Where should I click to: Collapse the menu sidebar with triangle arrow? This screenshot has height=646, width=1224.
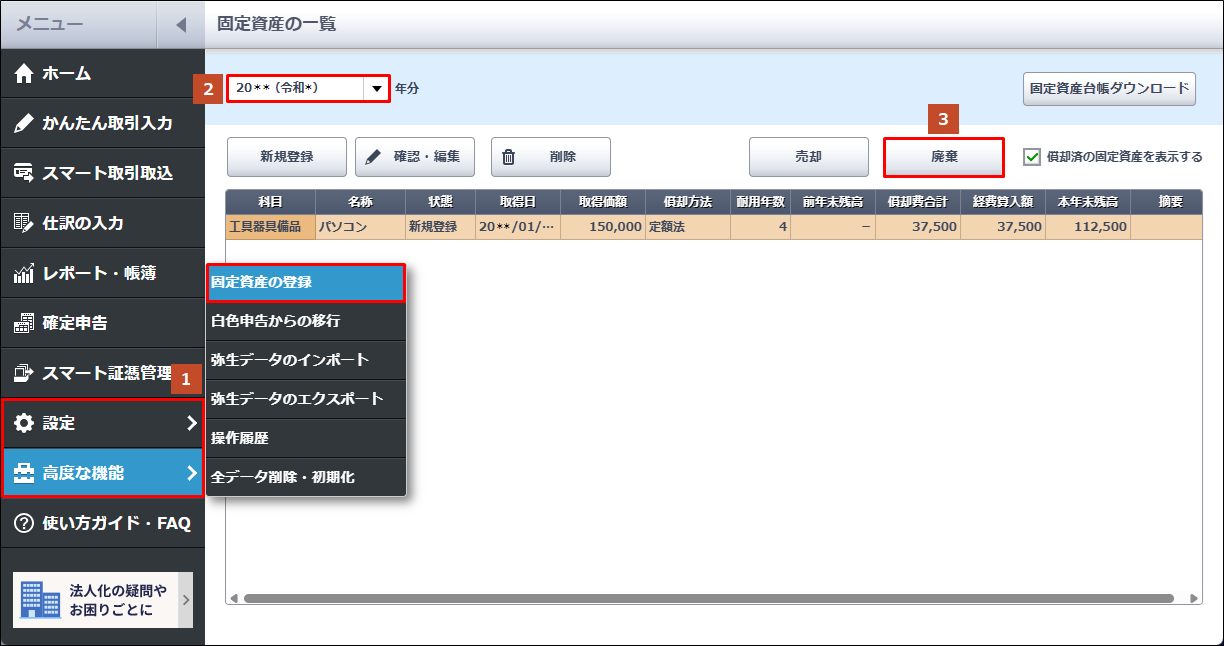[x=180, y=25]
